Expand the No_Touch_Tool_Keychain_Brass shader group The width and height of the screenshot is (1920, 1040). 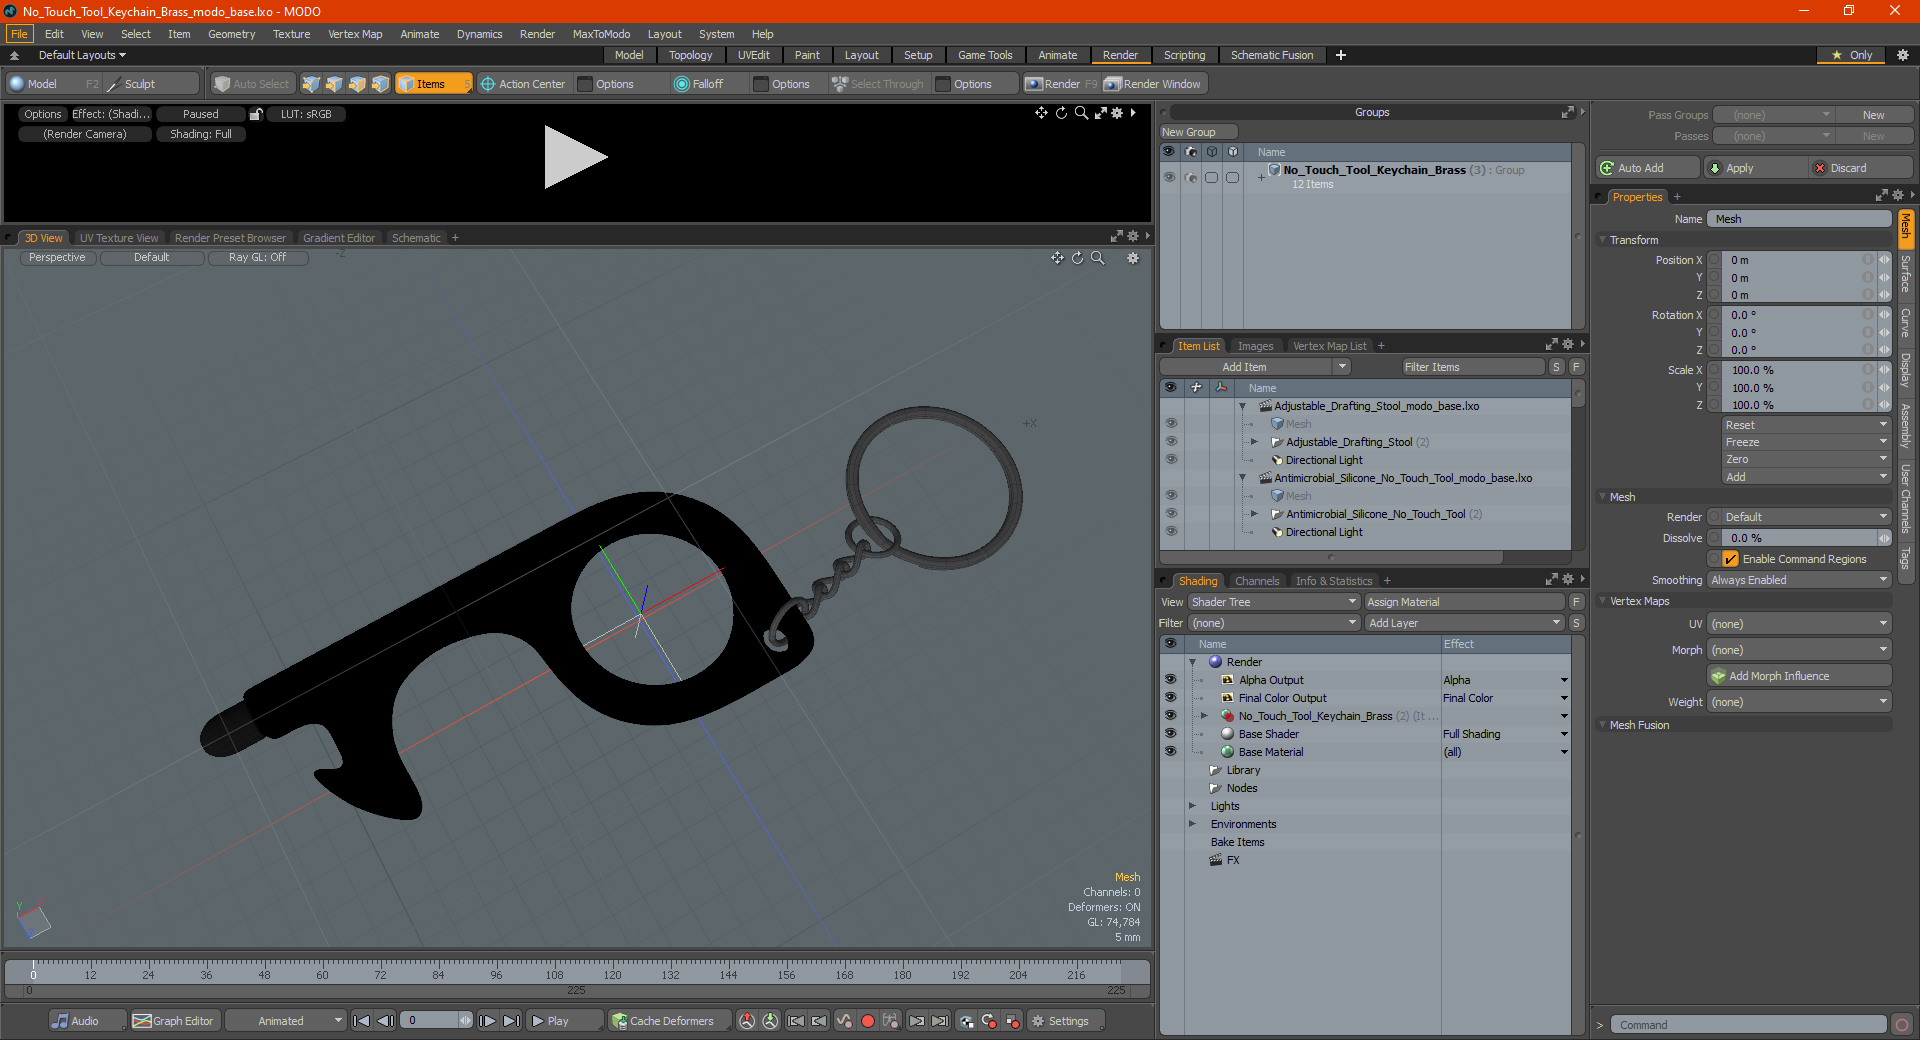tap(1204, 716)
